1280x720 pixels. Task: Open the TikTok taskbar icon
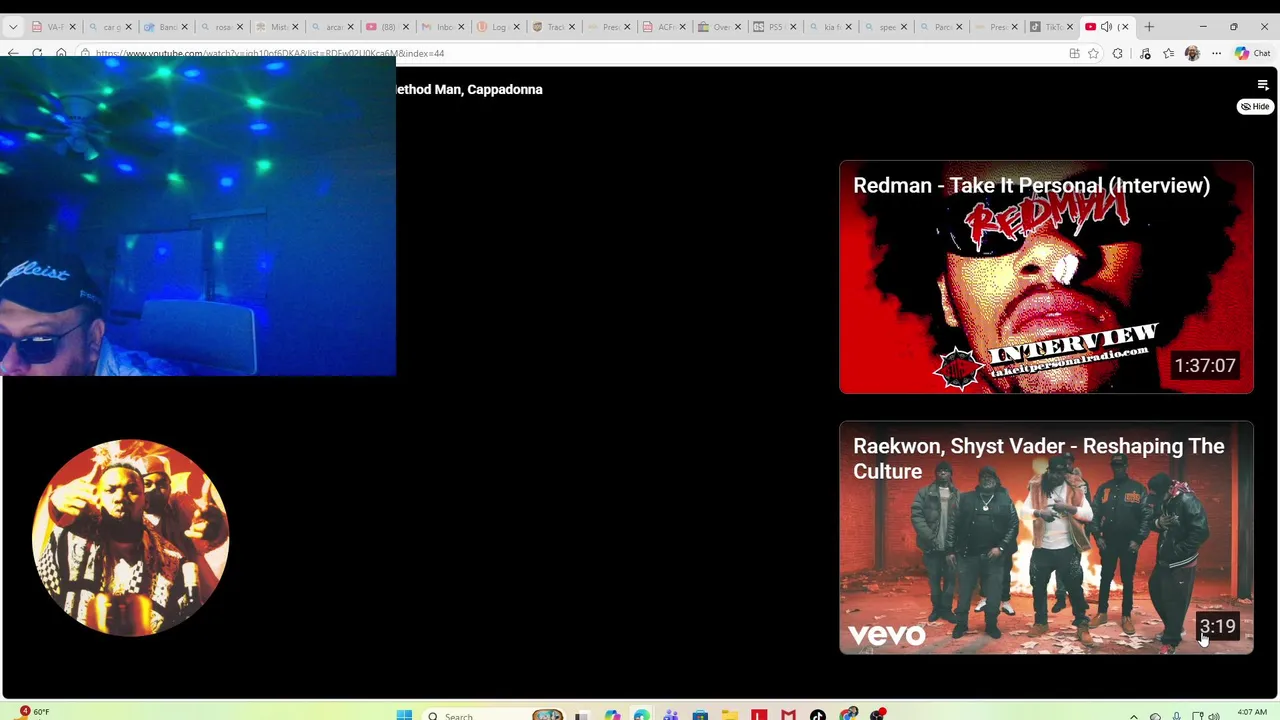click(817, 715)
